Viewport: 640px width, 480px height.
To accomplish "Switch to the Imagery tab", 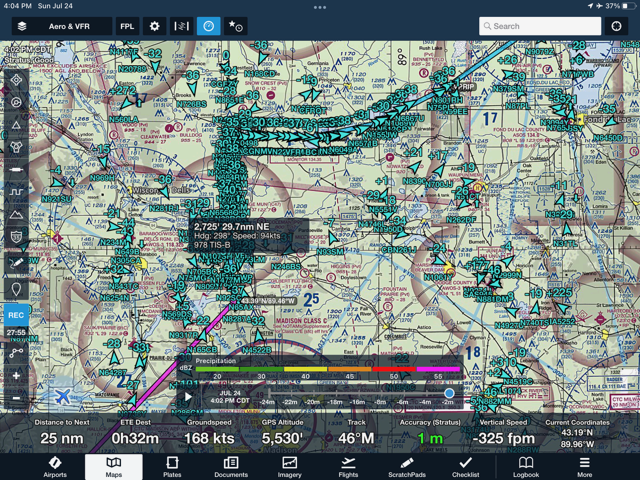I will coord(289,467).
